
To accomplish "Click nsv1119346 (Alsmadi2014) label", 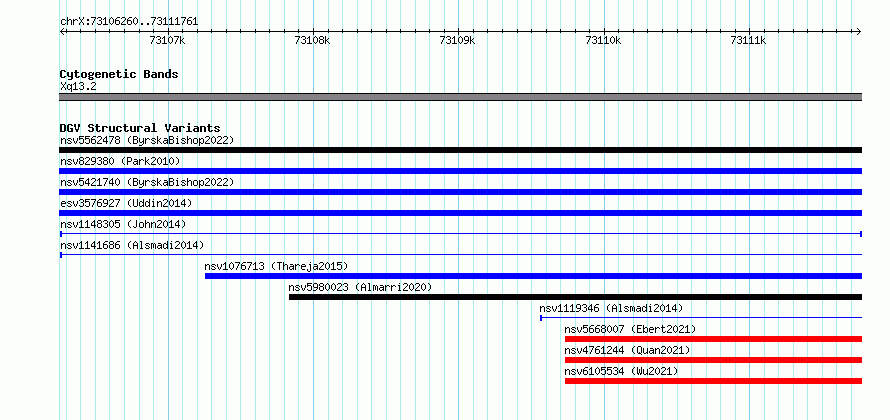I will [x=611, y=308].
